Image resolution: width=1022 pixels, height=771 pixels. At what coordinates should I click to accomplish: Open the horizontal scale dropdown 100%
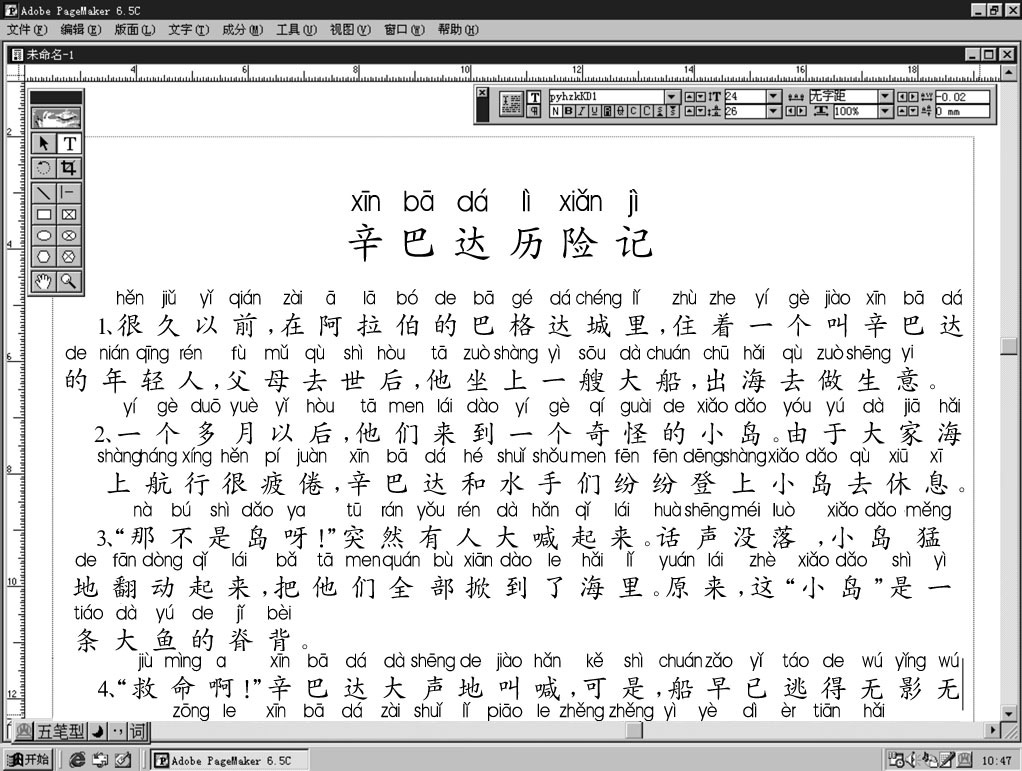pyautogui.click(x=885, y=111)
